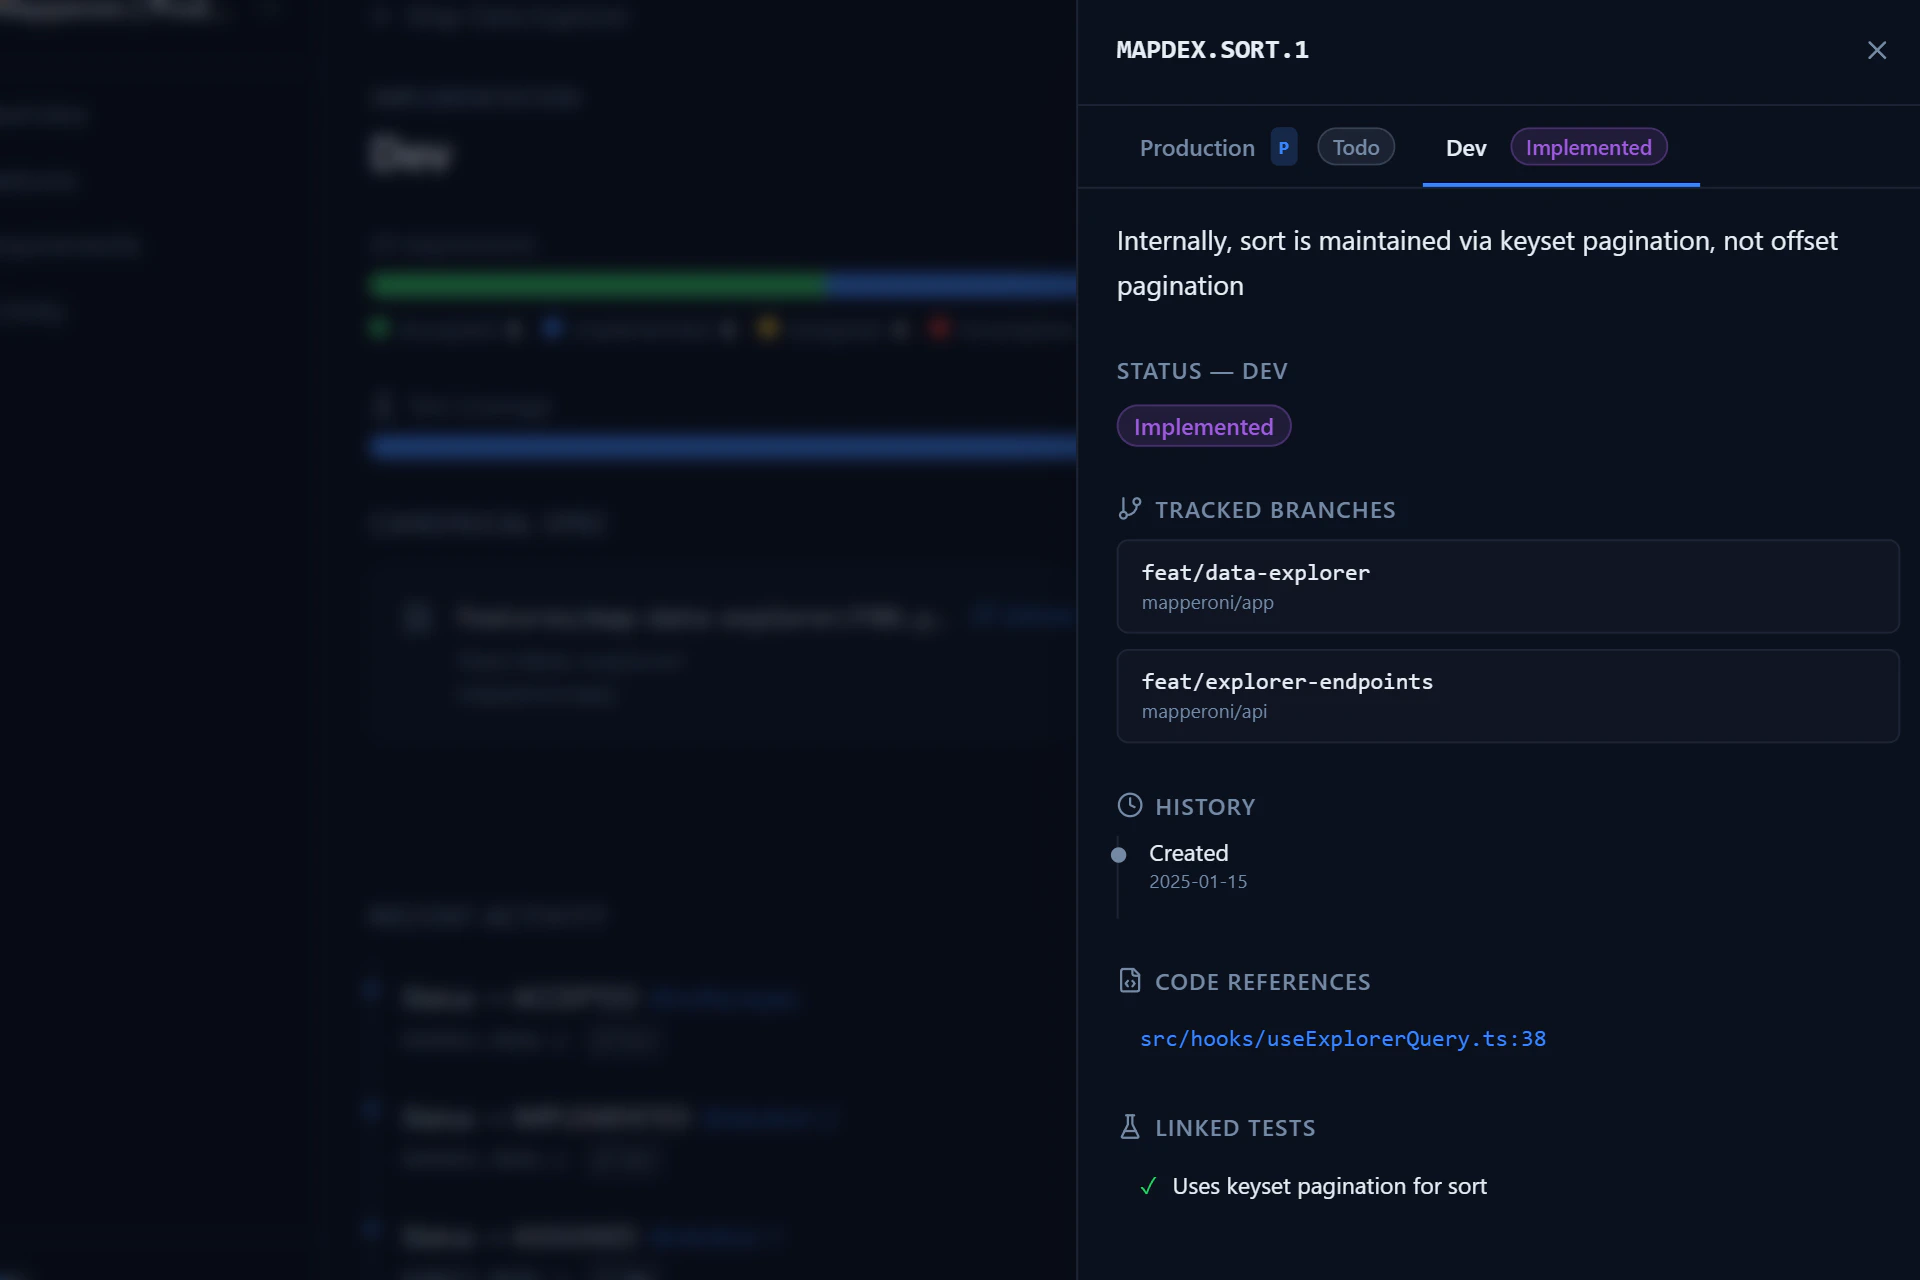The width and height of the screenshot is (1920, 1280).
Task: Click the Tracked Branches branch icon
Action: [x=1129, y=509]
